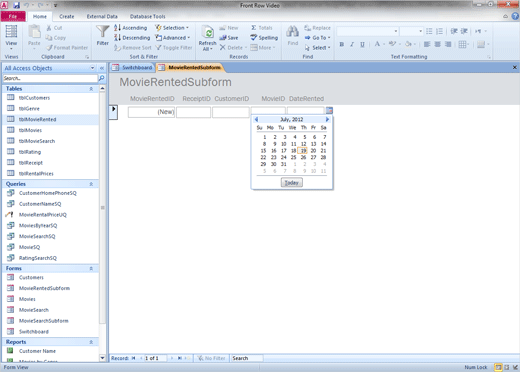Click the CustomerID input field
Viewport: 520px width, 372px height.
[x=231, y=112]
